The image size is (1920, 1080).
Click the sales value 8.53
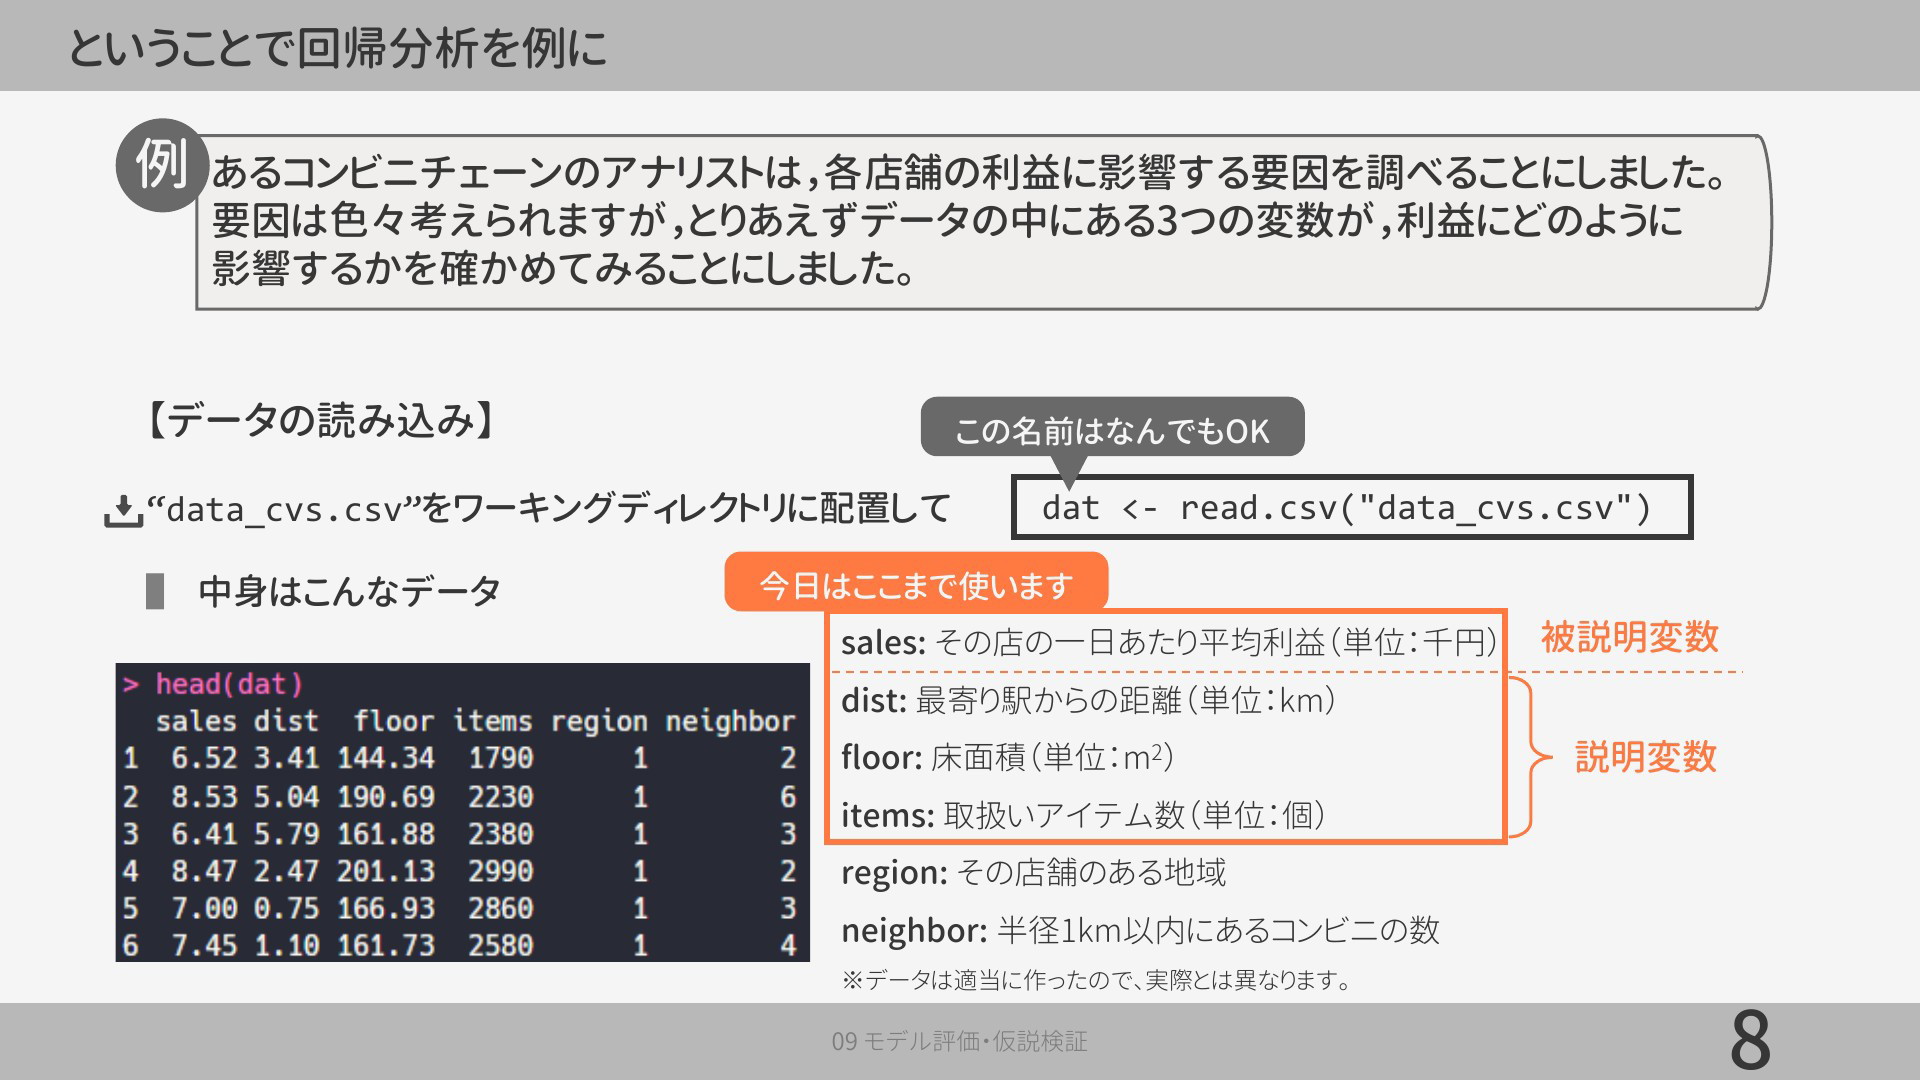tap(204, 796)
